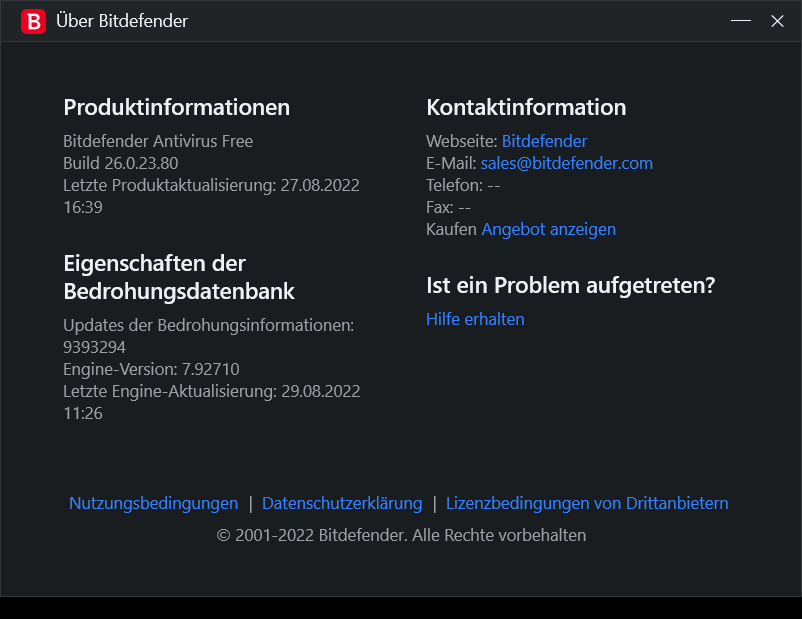802x619 pixels.
Task: Click Updates der Bedrohungsinformationen: label
Action: tap(209, 325)
